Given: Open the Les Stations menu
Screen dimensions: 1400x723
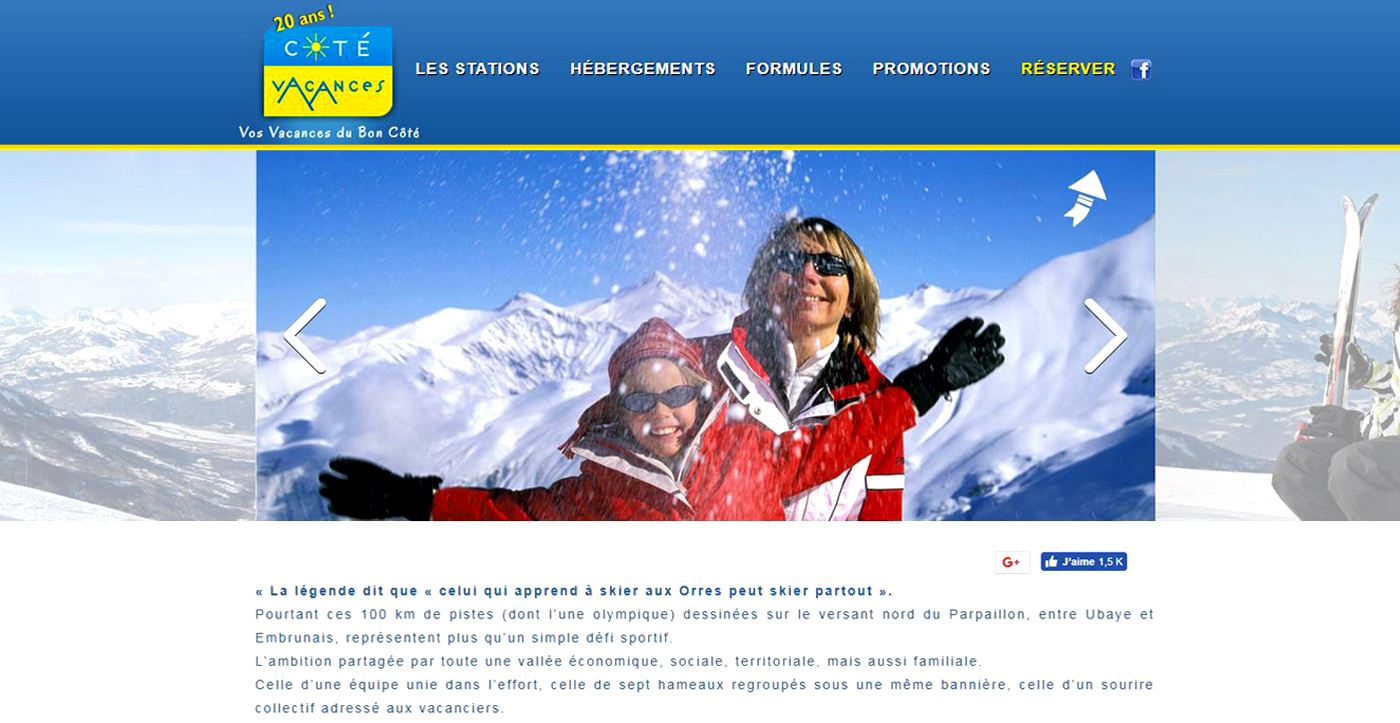Looking at the screenshot, I should [x=477, y=69].
